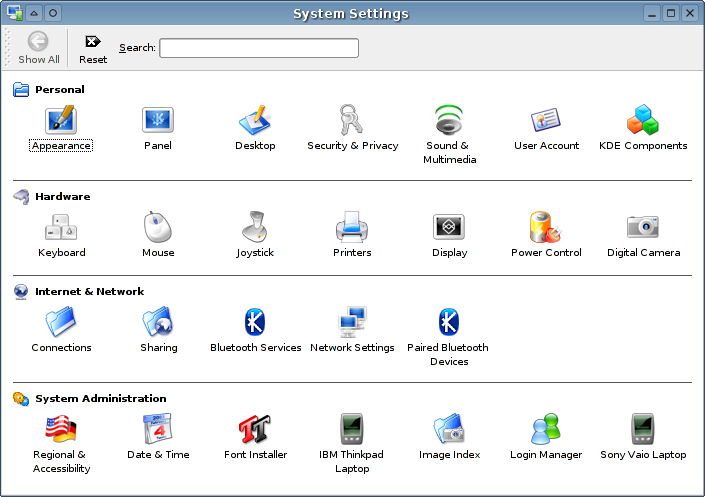The height and width of the screenshot is (497, 705).
Task: Open Network Settings module
Action: pyautogui.click(x=352, y=324)
